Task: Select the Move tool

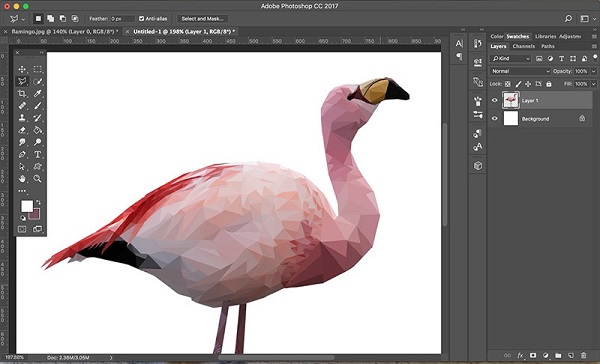Action: point(22,69)
